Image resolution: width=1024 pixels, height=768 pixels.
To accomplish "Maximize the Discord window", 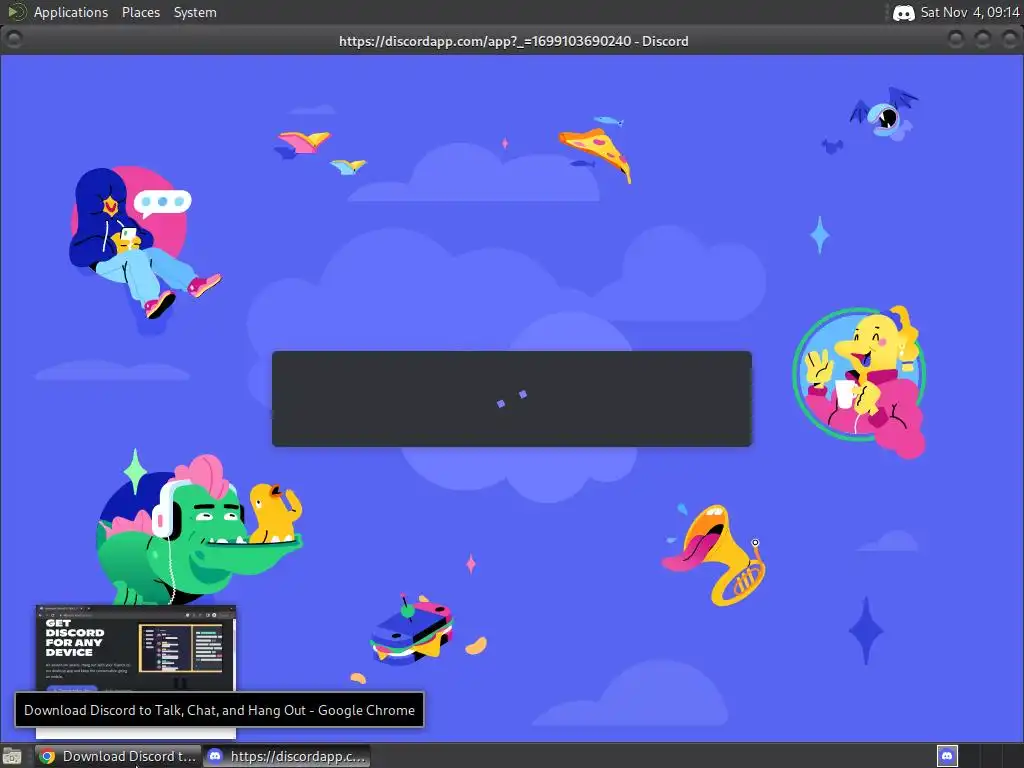I will 982,39.
